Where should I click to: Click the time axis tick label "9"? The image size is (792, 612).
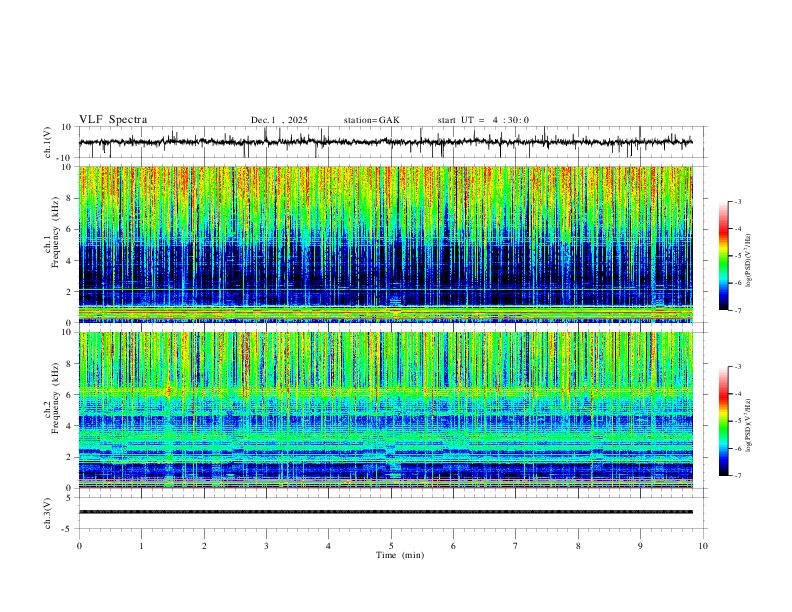tap(640, 546)
